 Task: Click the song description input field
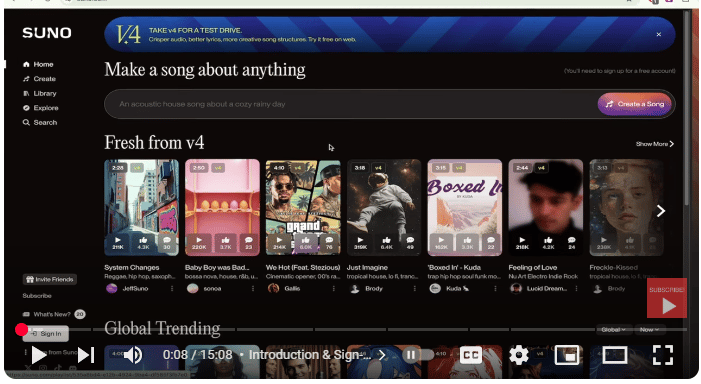tap(351, 104)
